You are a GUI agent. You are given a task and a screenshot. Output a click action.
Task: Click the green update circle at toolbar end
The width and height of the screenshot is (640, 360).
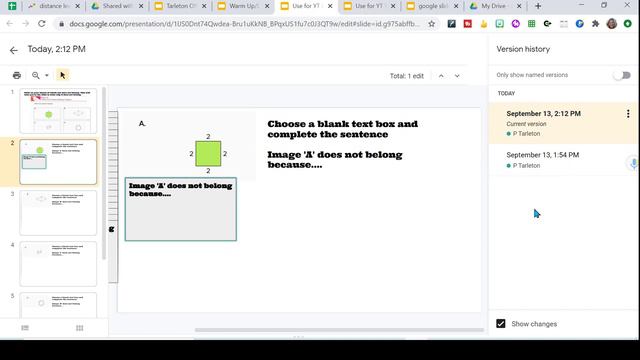(628, 24)
